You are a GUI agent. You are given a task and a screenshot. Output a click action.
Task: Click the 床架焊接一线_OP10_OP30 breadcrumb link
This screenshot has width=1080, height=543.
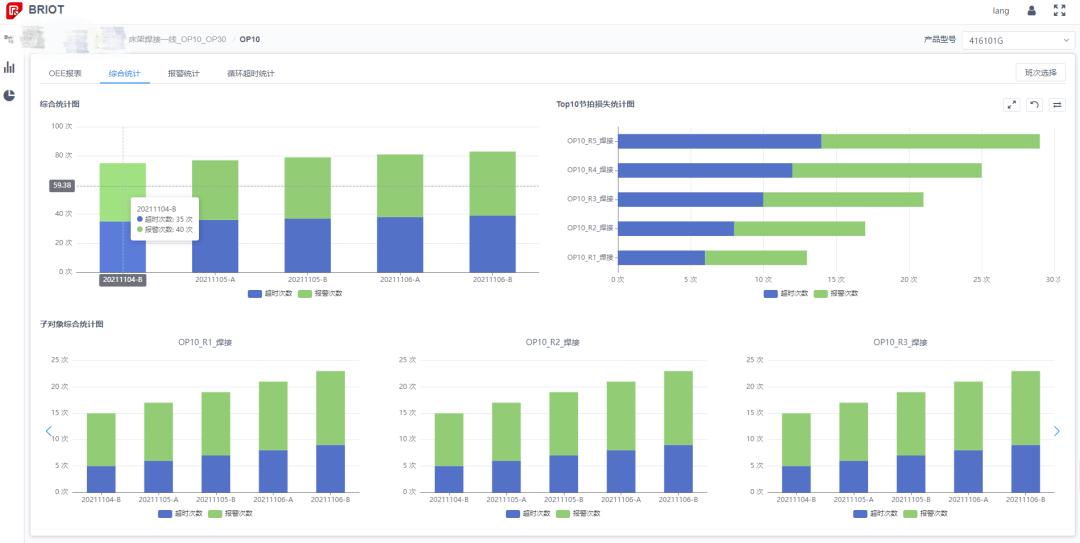pyautogui.click(x=177, y=39)
